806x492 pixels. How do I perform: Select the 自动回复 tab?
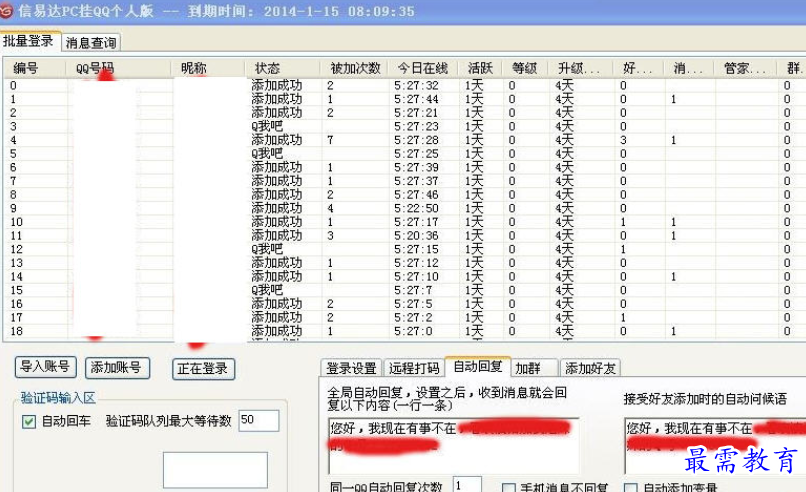pos(478,366)
